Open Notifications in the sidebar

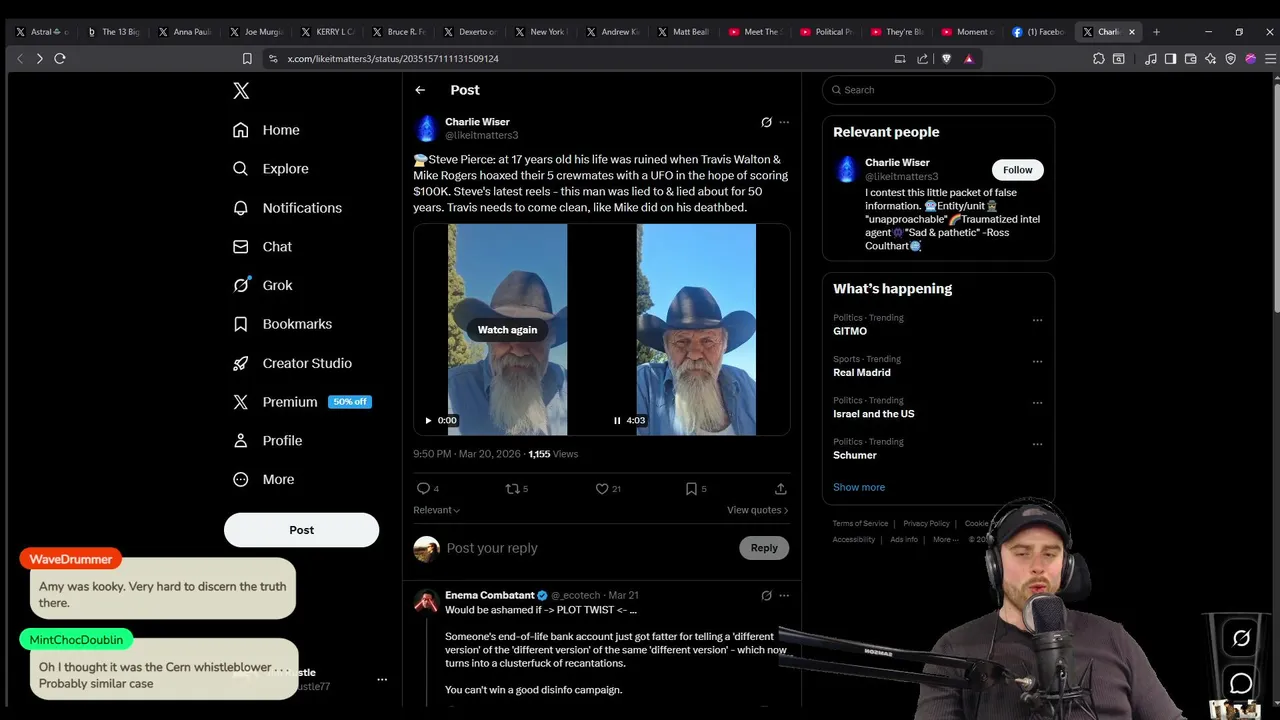pyautogui.click(x=287, y=208)
